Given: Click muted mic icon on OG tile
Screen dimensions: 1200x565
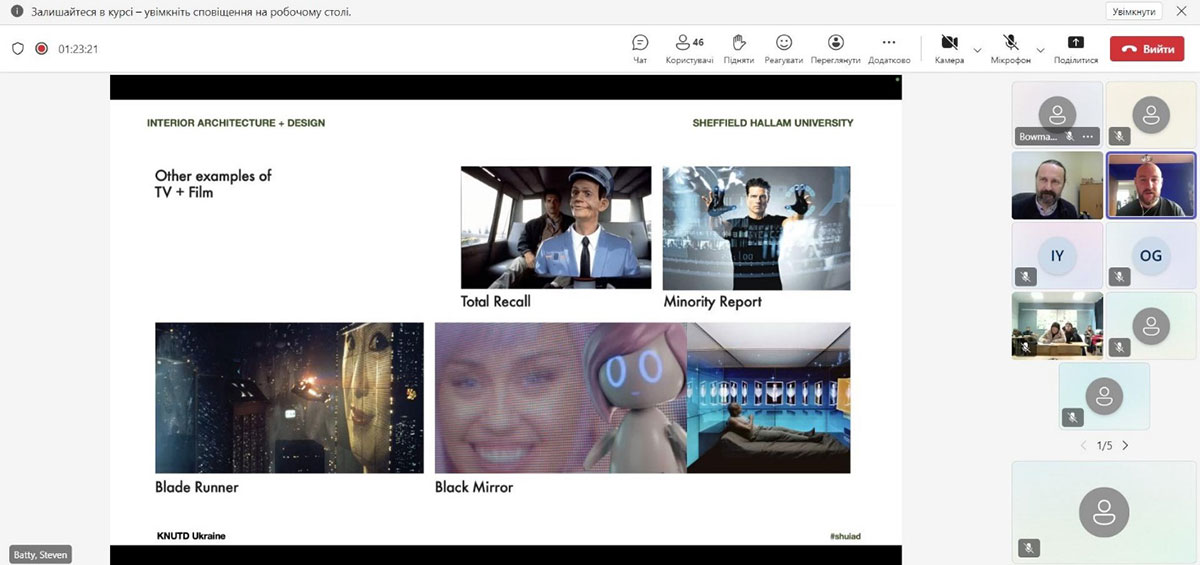Looking at the screenshot, I should coord(1120,277).
